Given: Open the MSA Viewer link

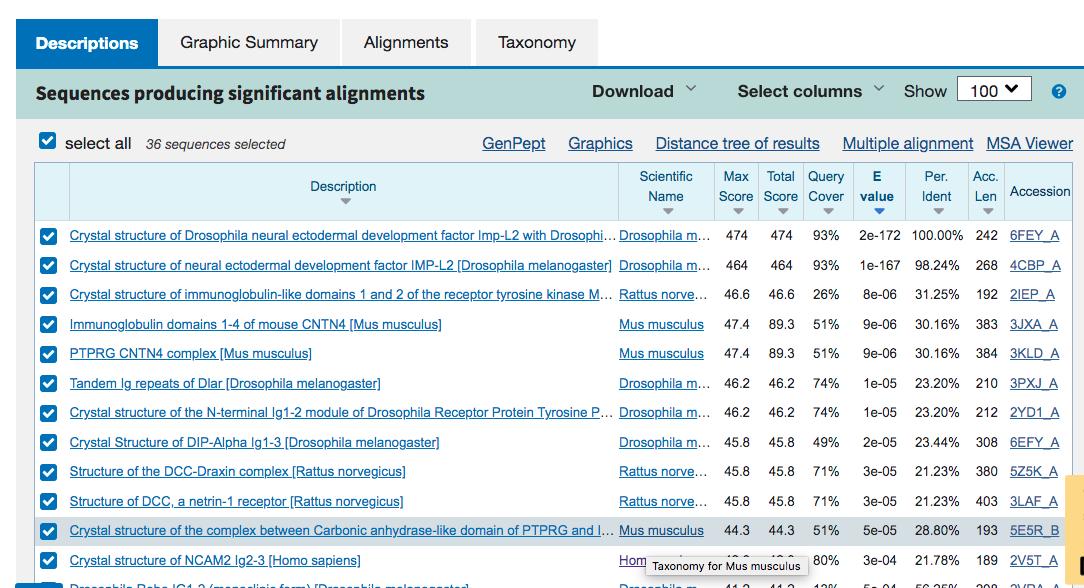Looking at the screenshot, I should (x=1029, y=144).
